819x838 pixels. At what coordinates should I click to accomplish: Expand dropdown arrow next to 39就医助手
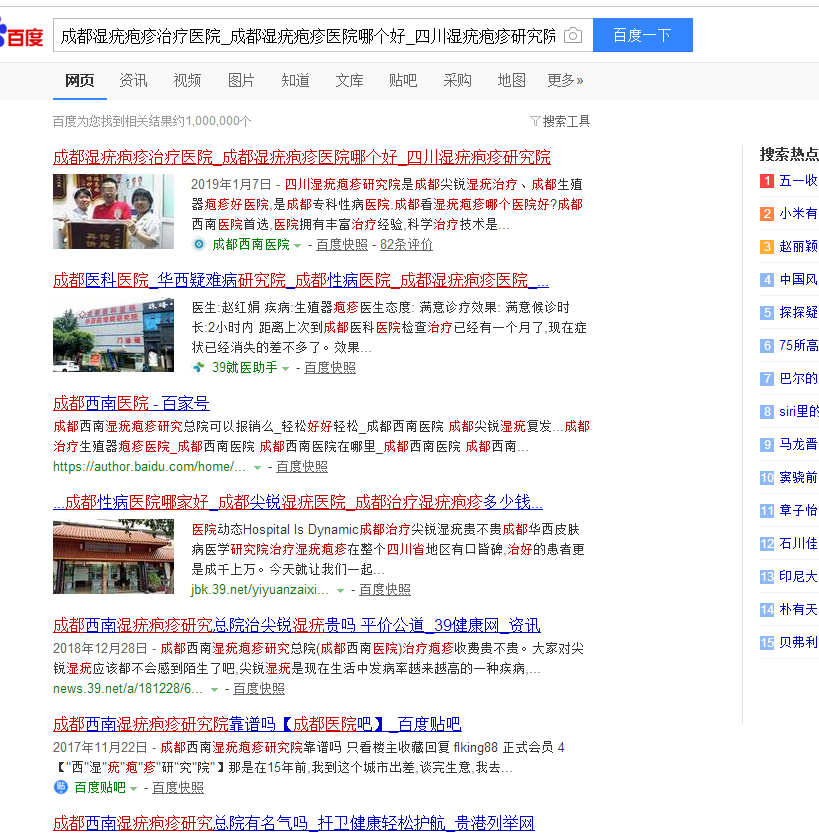tap(285, 369)
